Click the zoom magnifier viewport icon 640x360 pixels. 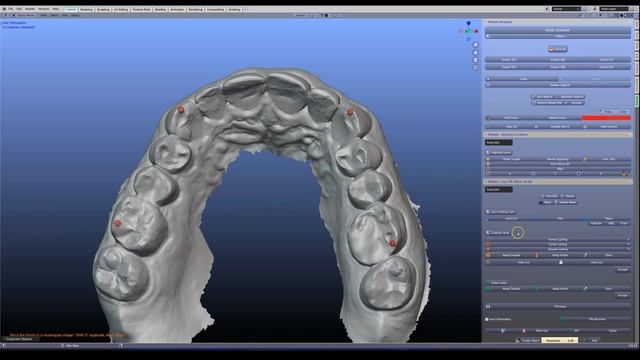tap(476, 44)
